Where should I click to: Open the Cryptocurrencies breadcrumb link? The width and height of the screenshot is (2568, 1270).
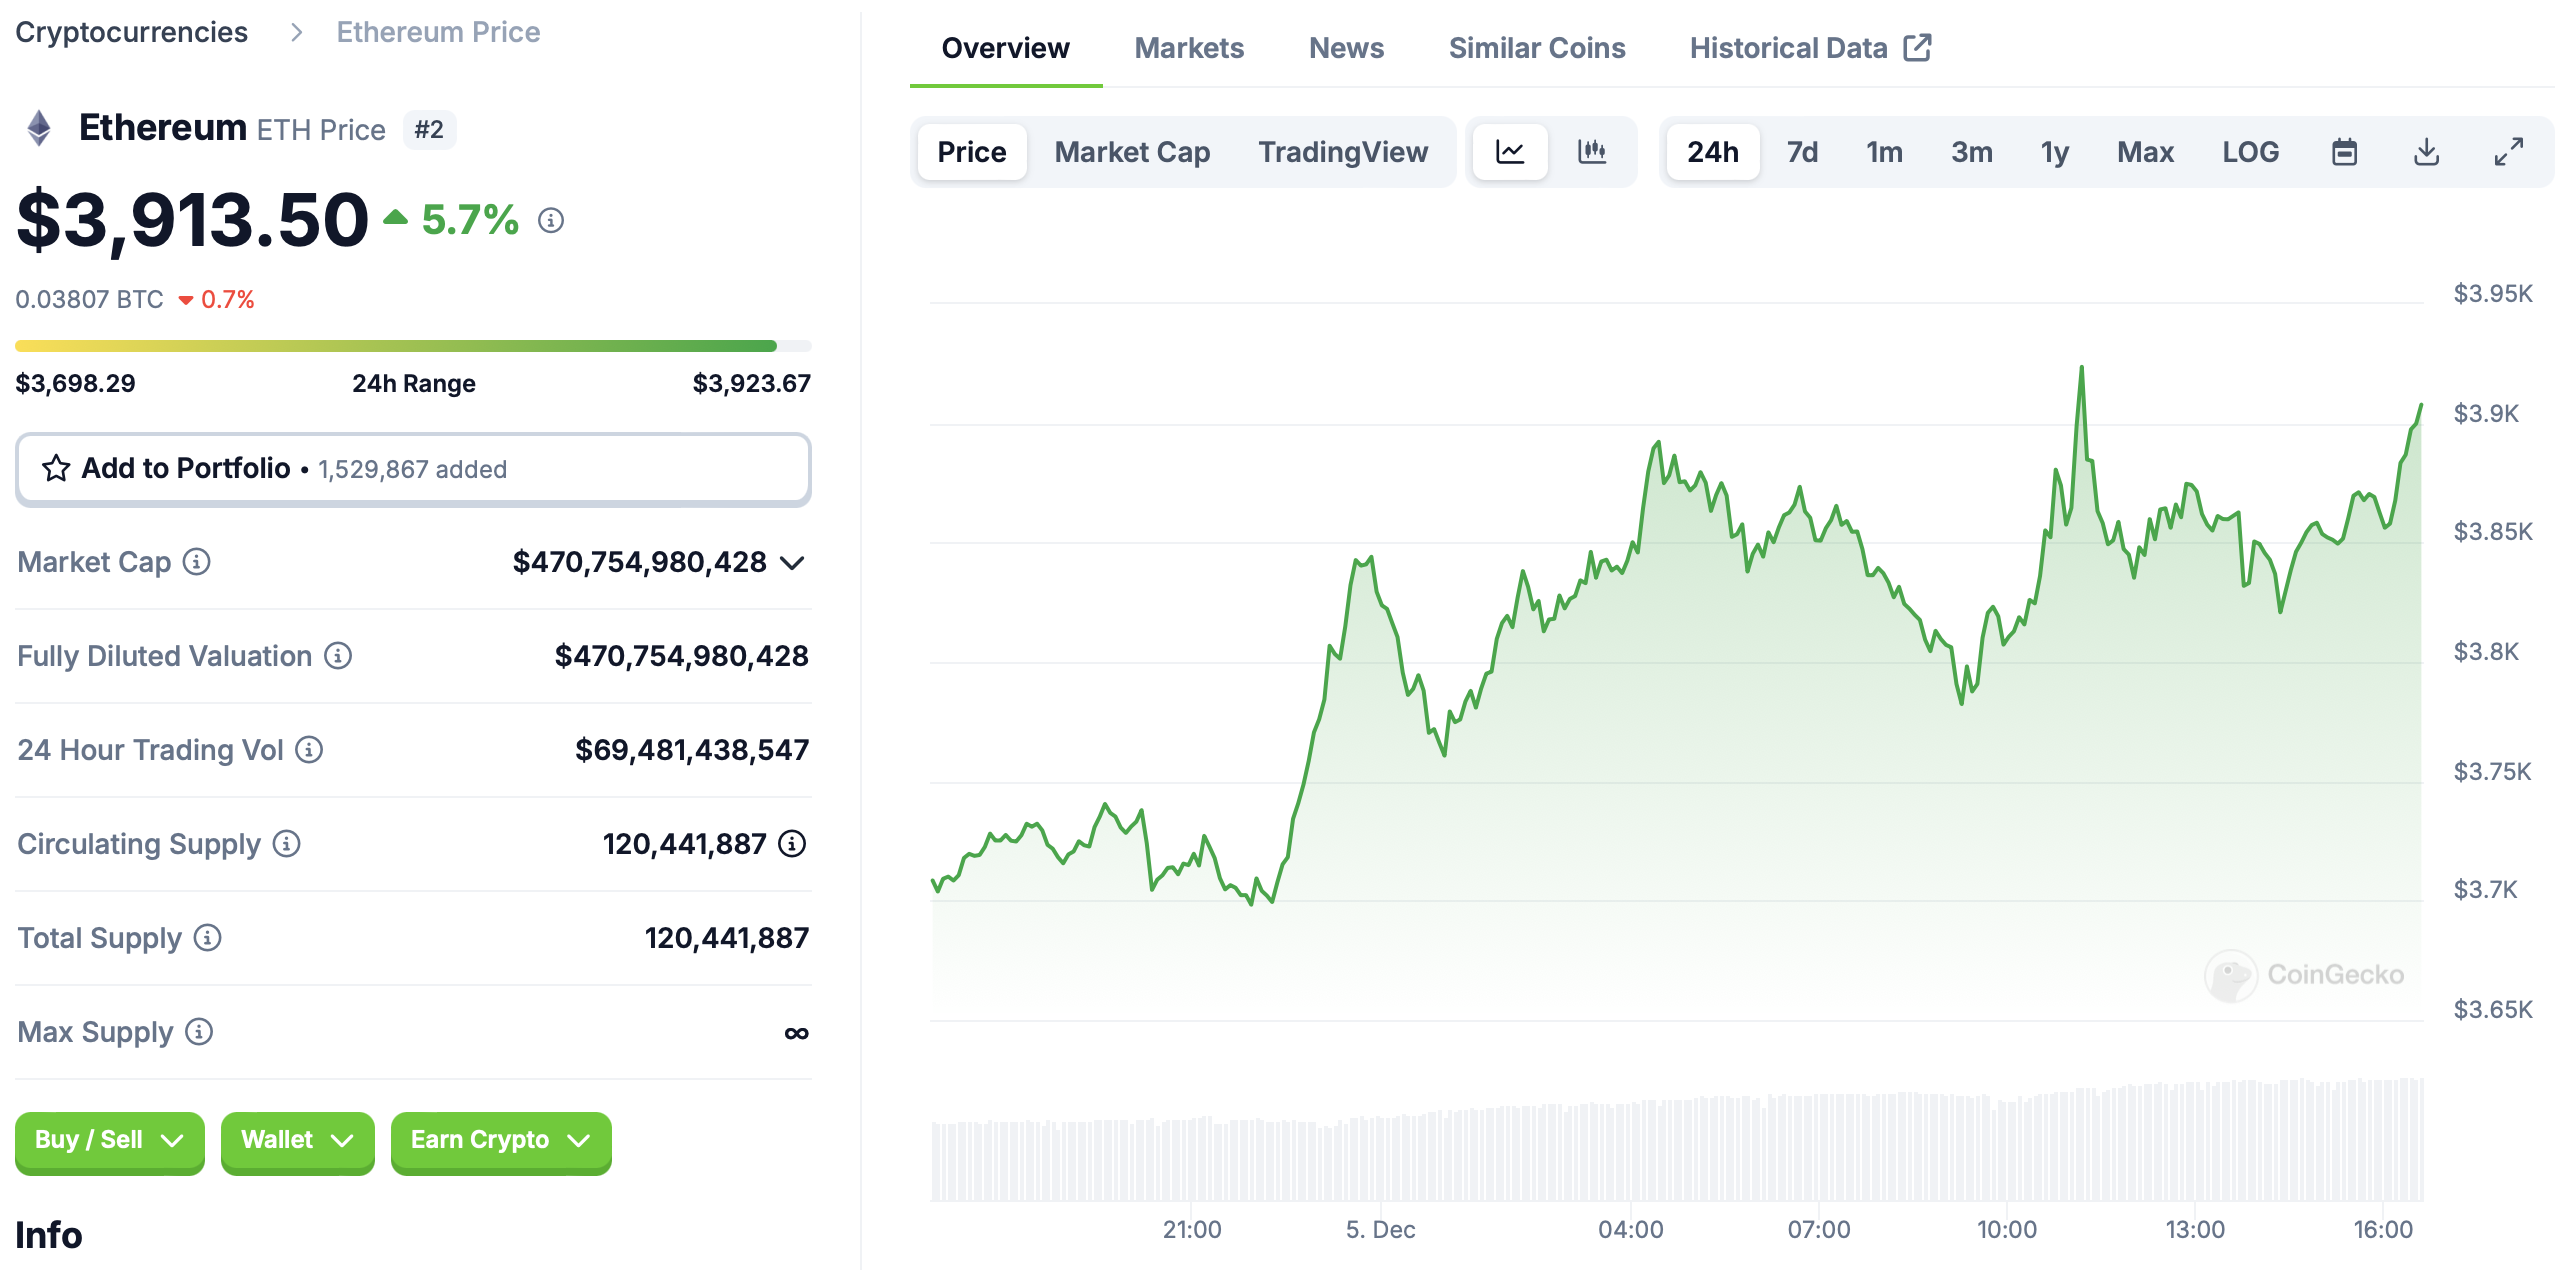tap(131, 32)
